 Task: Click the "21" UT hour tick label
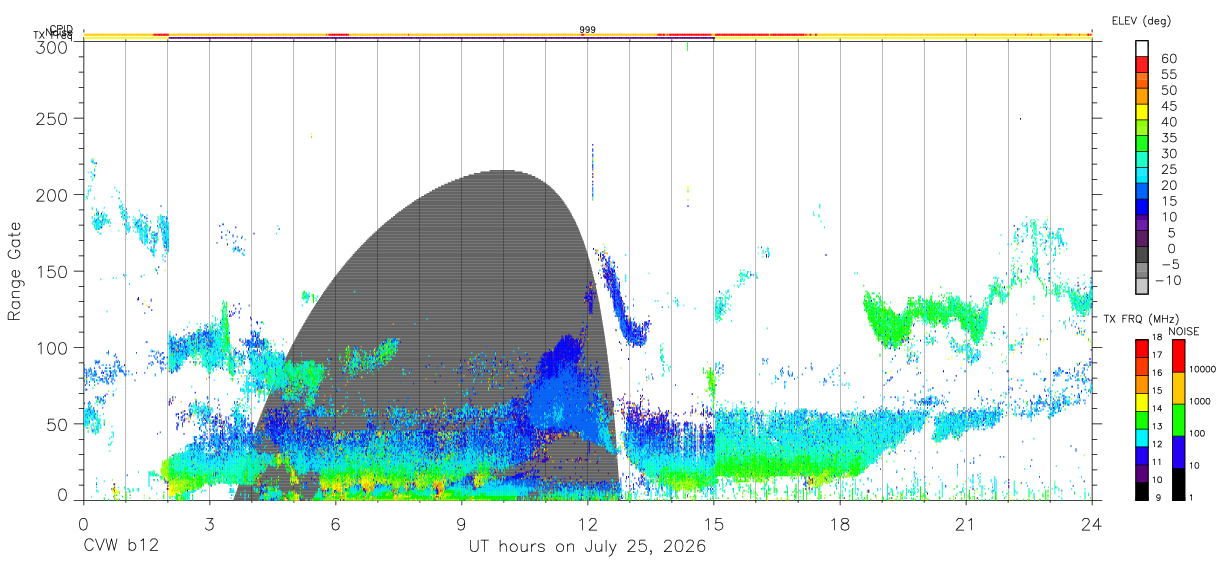(966, 524)
